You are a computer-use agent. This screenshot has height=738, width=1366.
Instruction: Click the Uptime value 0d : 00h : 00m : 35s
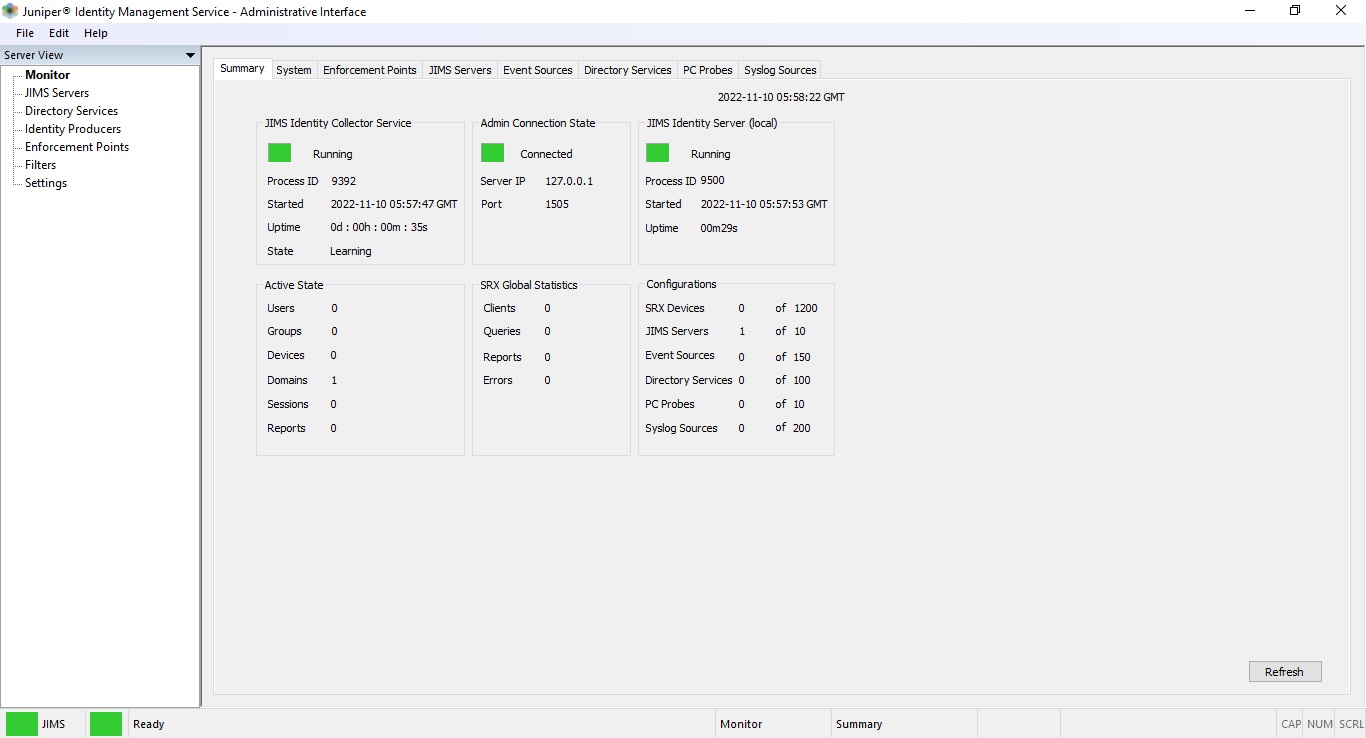pyautogui.click(x=379, y=227)
